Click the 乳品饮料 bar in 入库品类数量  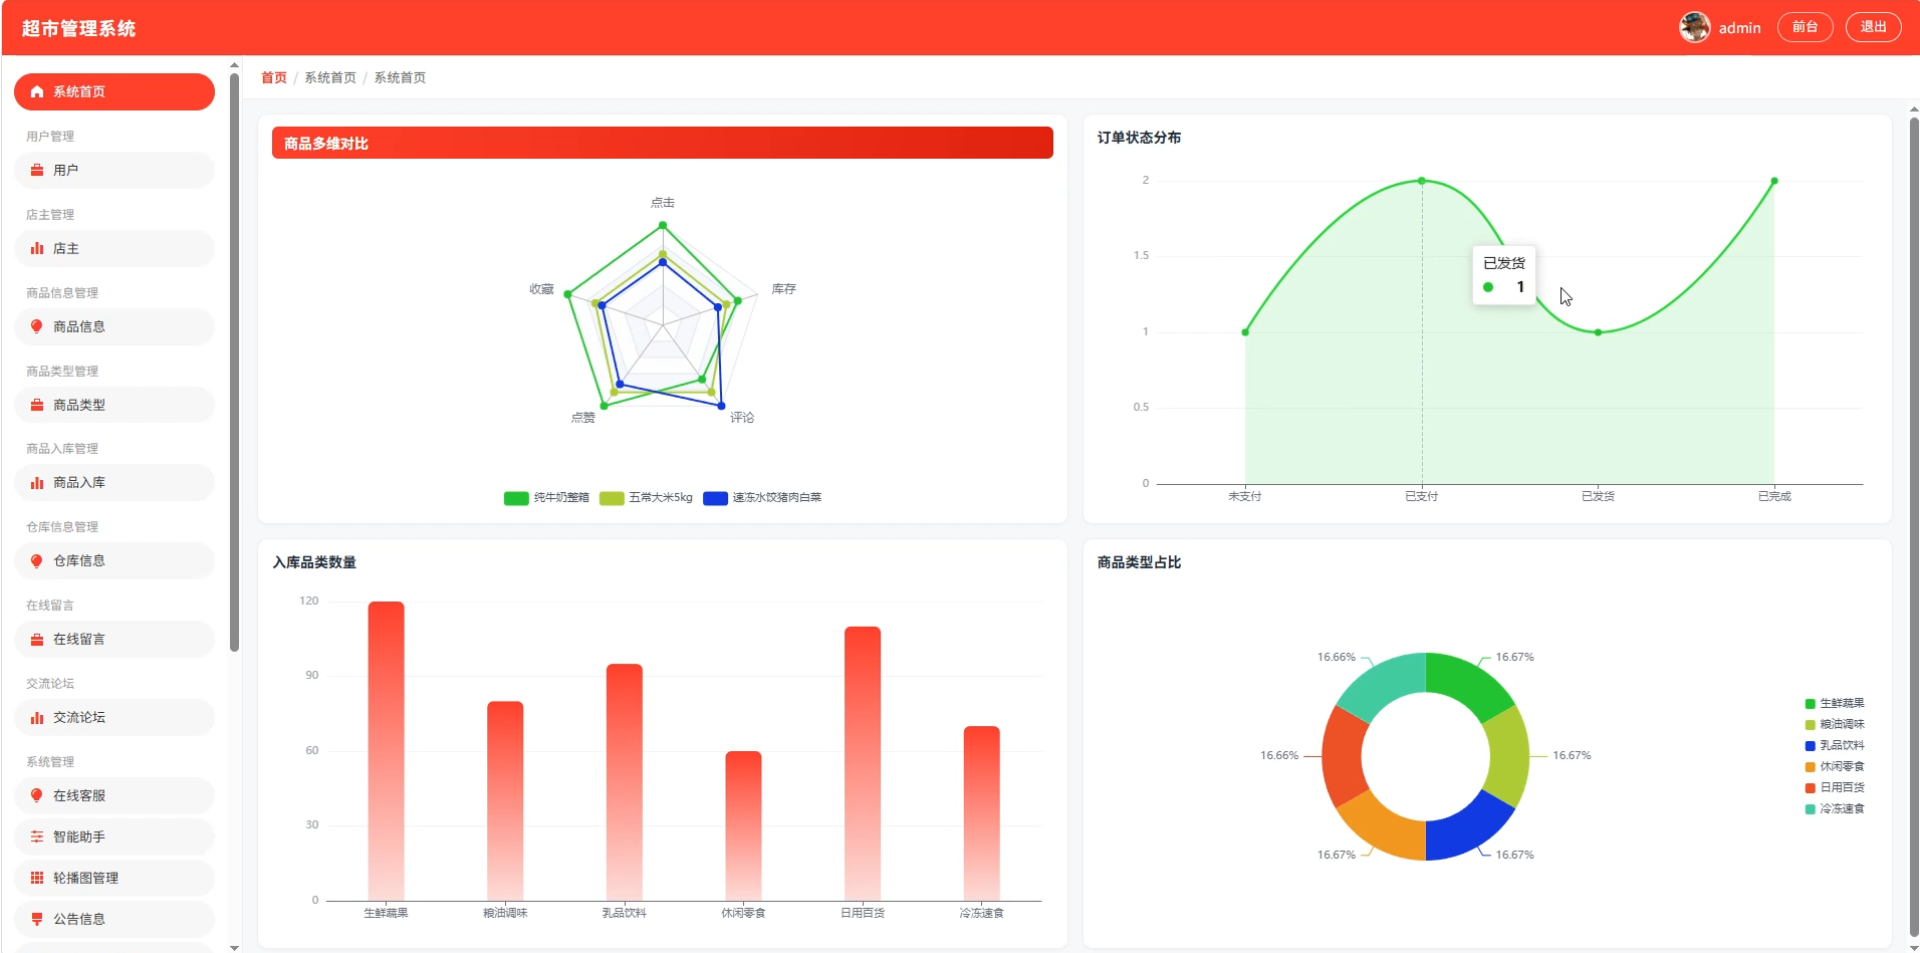coord(624,782)
